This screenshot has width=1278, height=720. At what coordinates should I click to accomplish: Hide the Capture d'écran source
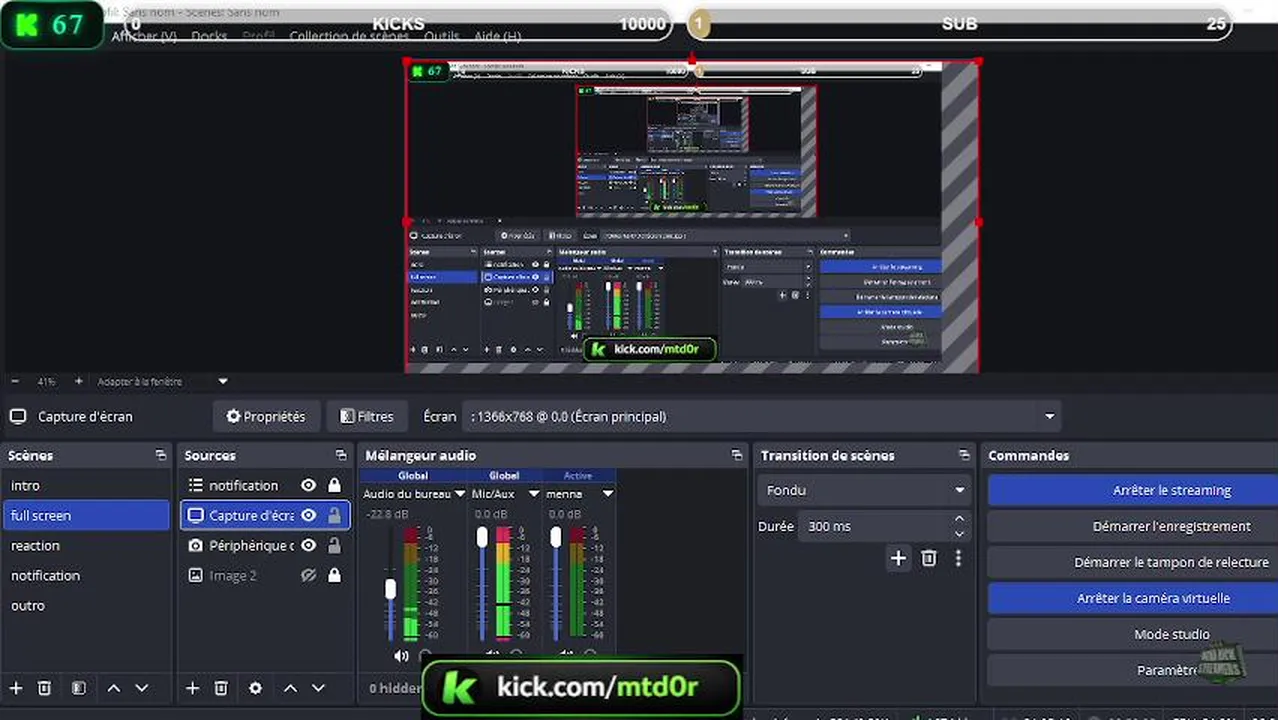309,515
